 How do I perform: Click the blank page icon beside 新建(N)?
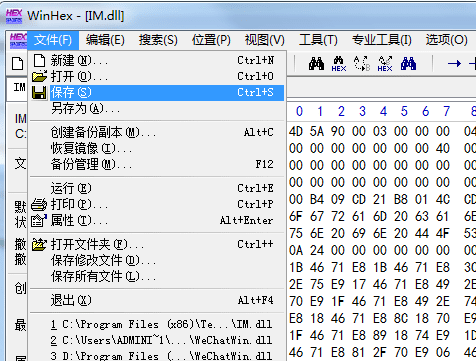(39, 60)
